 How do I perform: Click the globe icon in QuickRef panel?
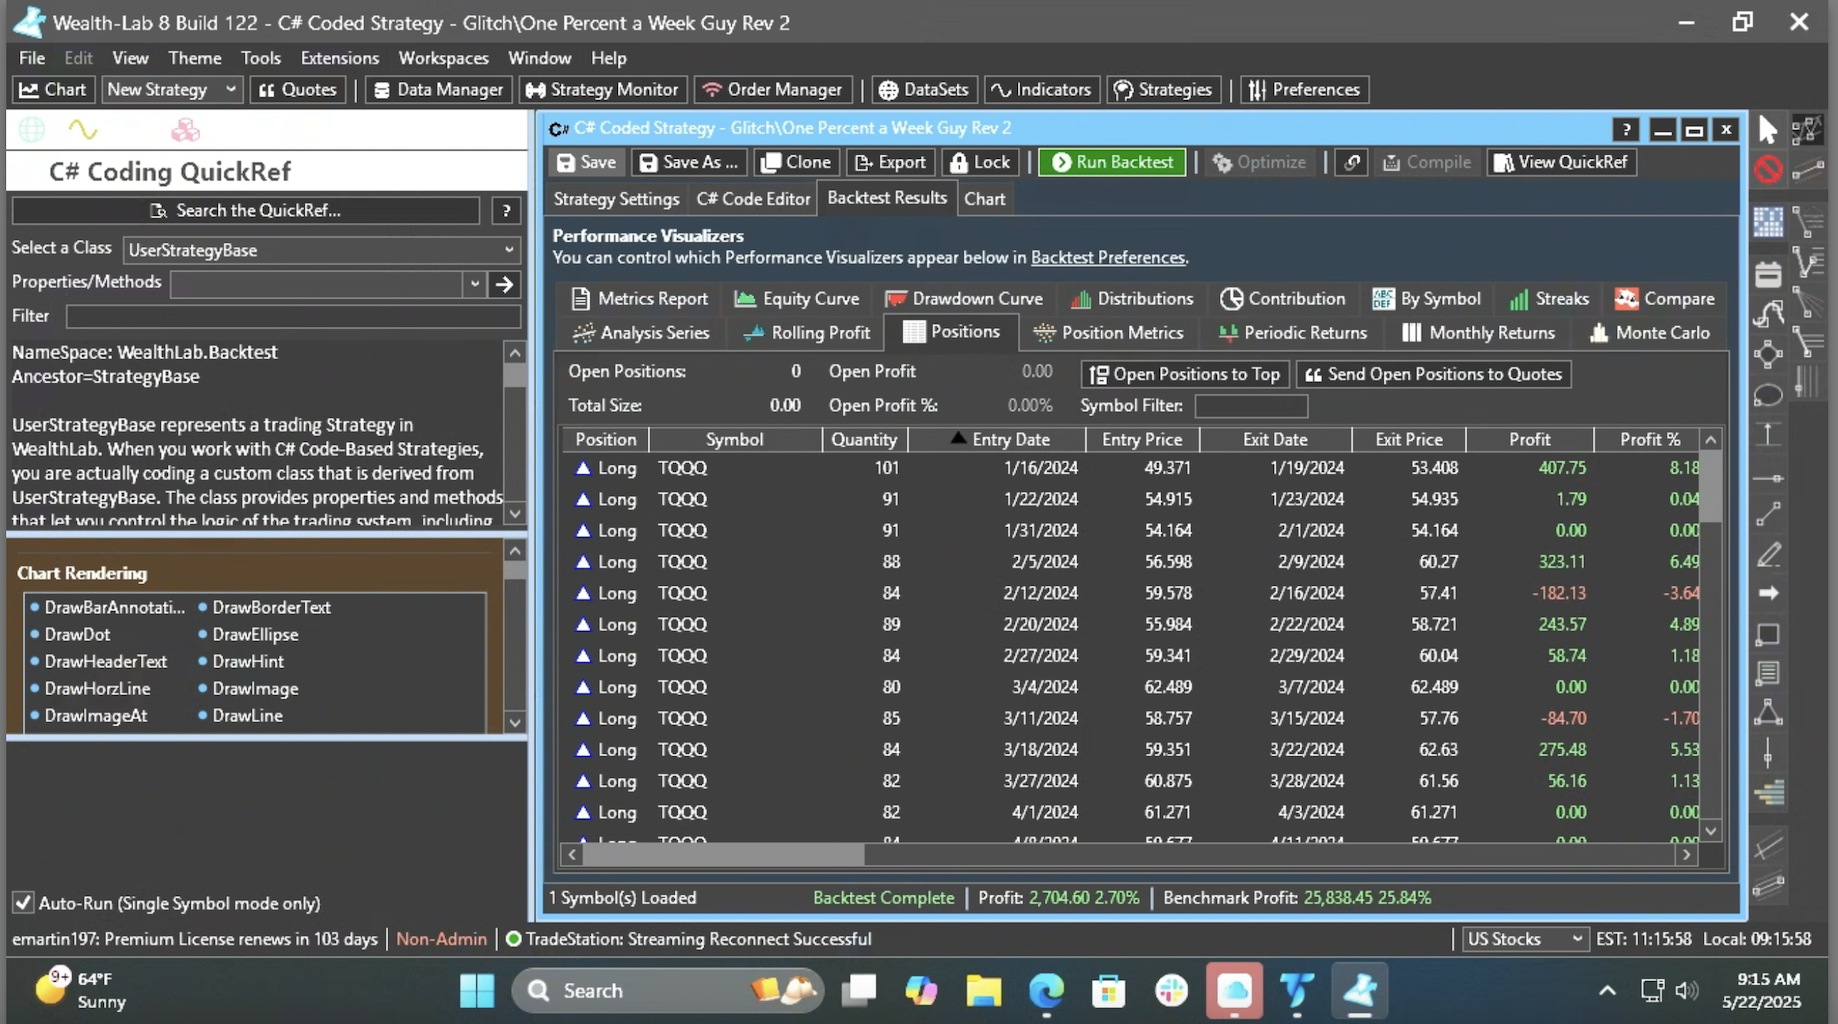[x=32, y=129]
